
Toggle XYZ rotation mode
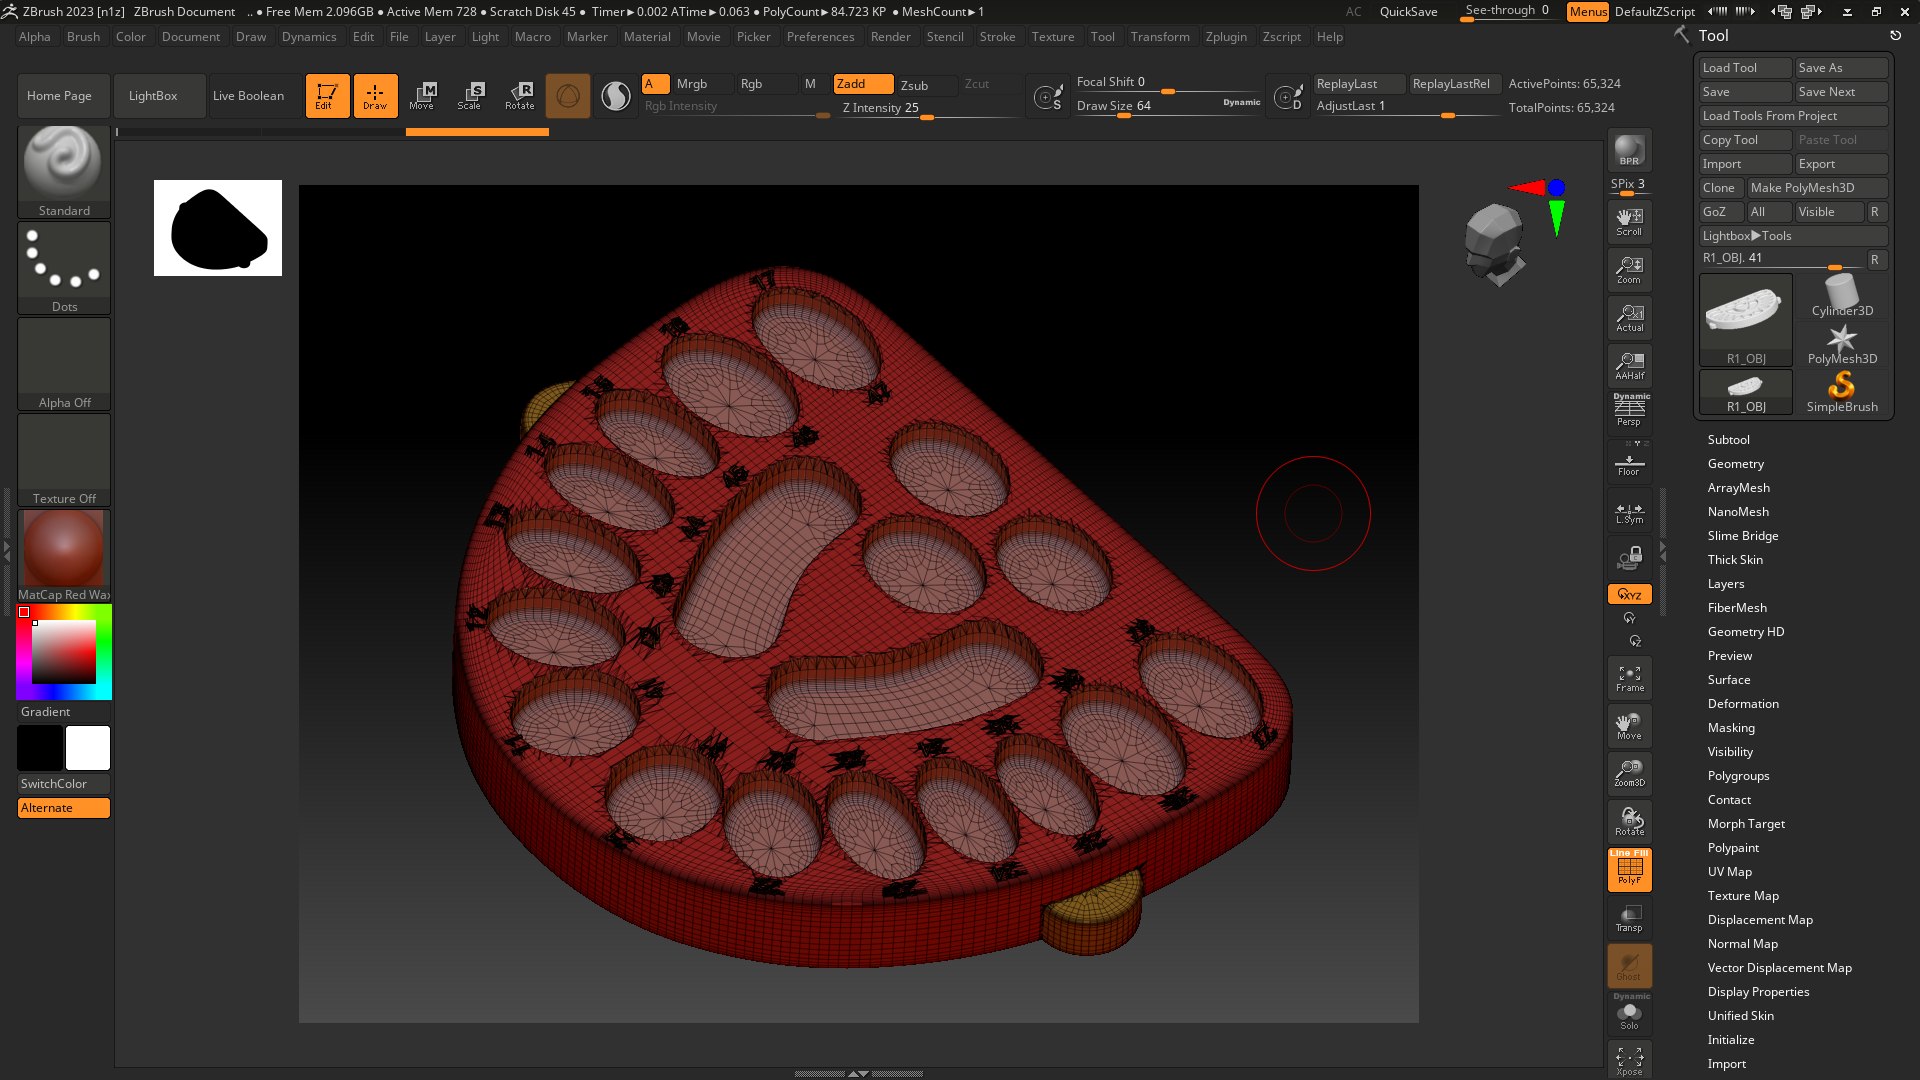pyautogui.click(x=1629, y=594)
